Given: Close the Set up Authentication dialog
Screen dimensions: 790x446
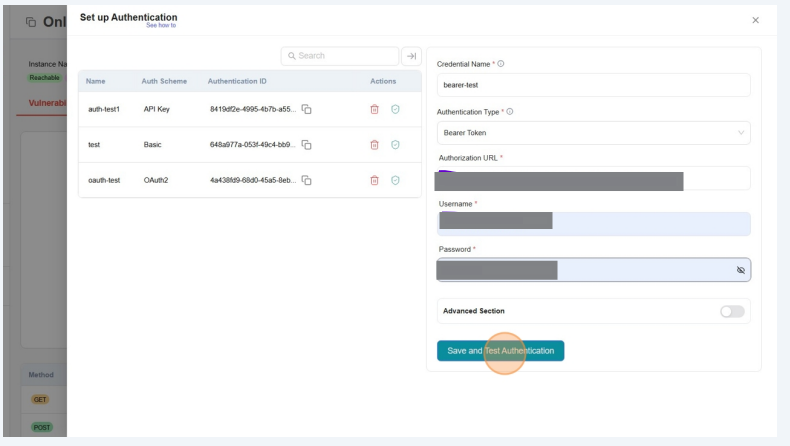Looking at the screenshot, I should (755, 20).
